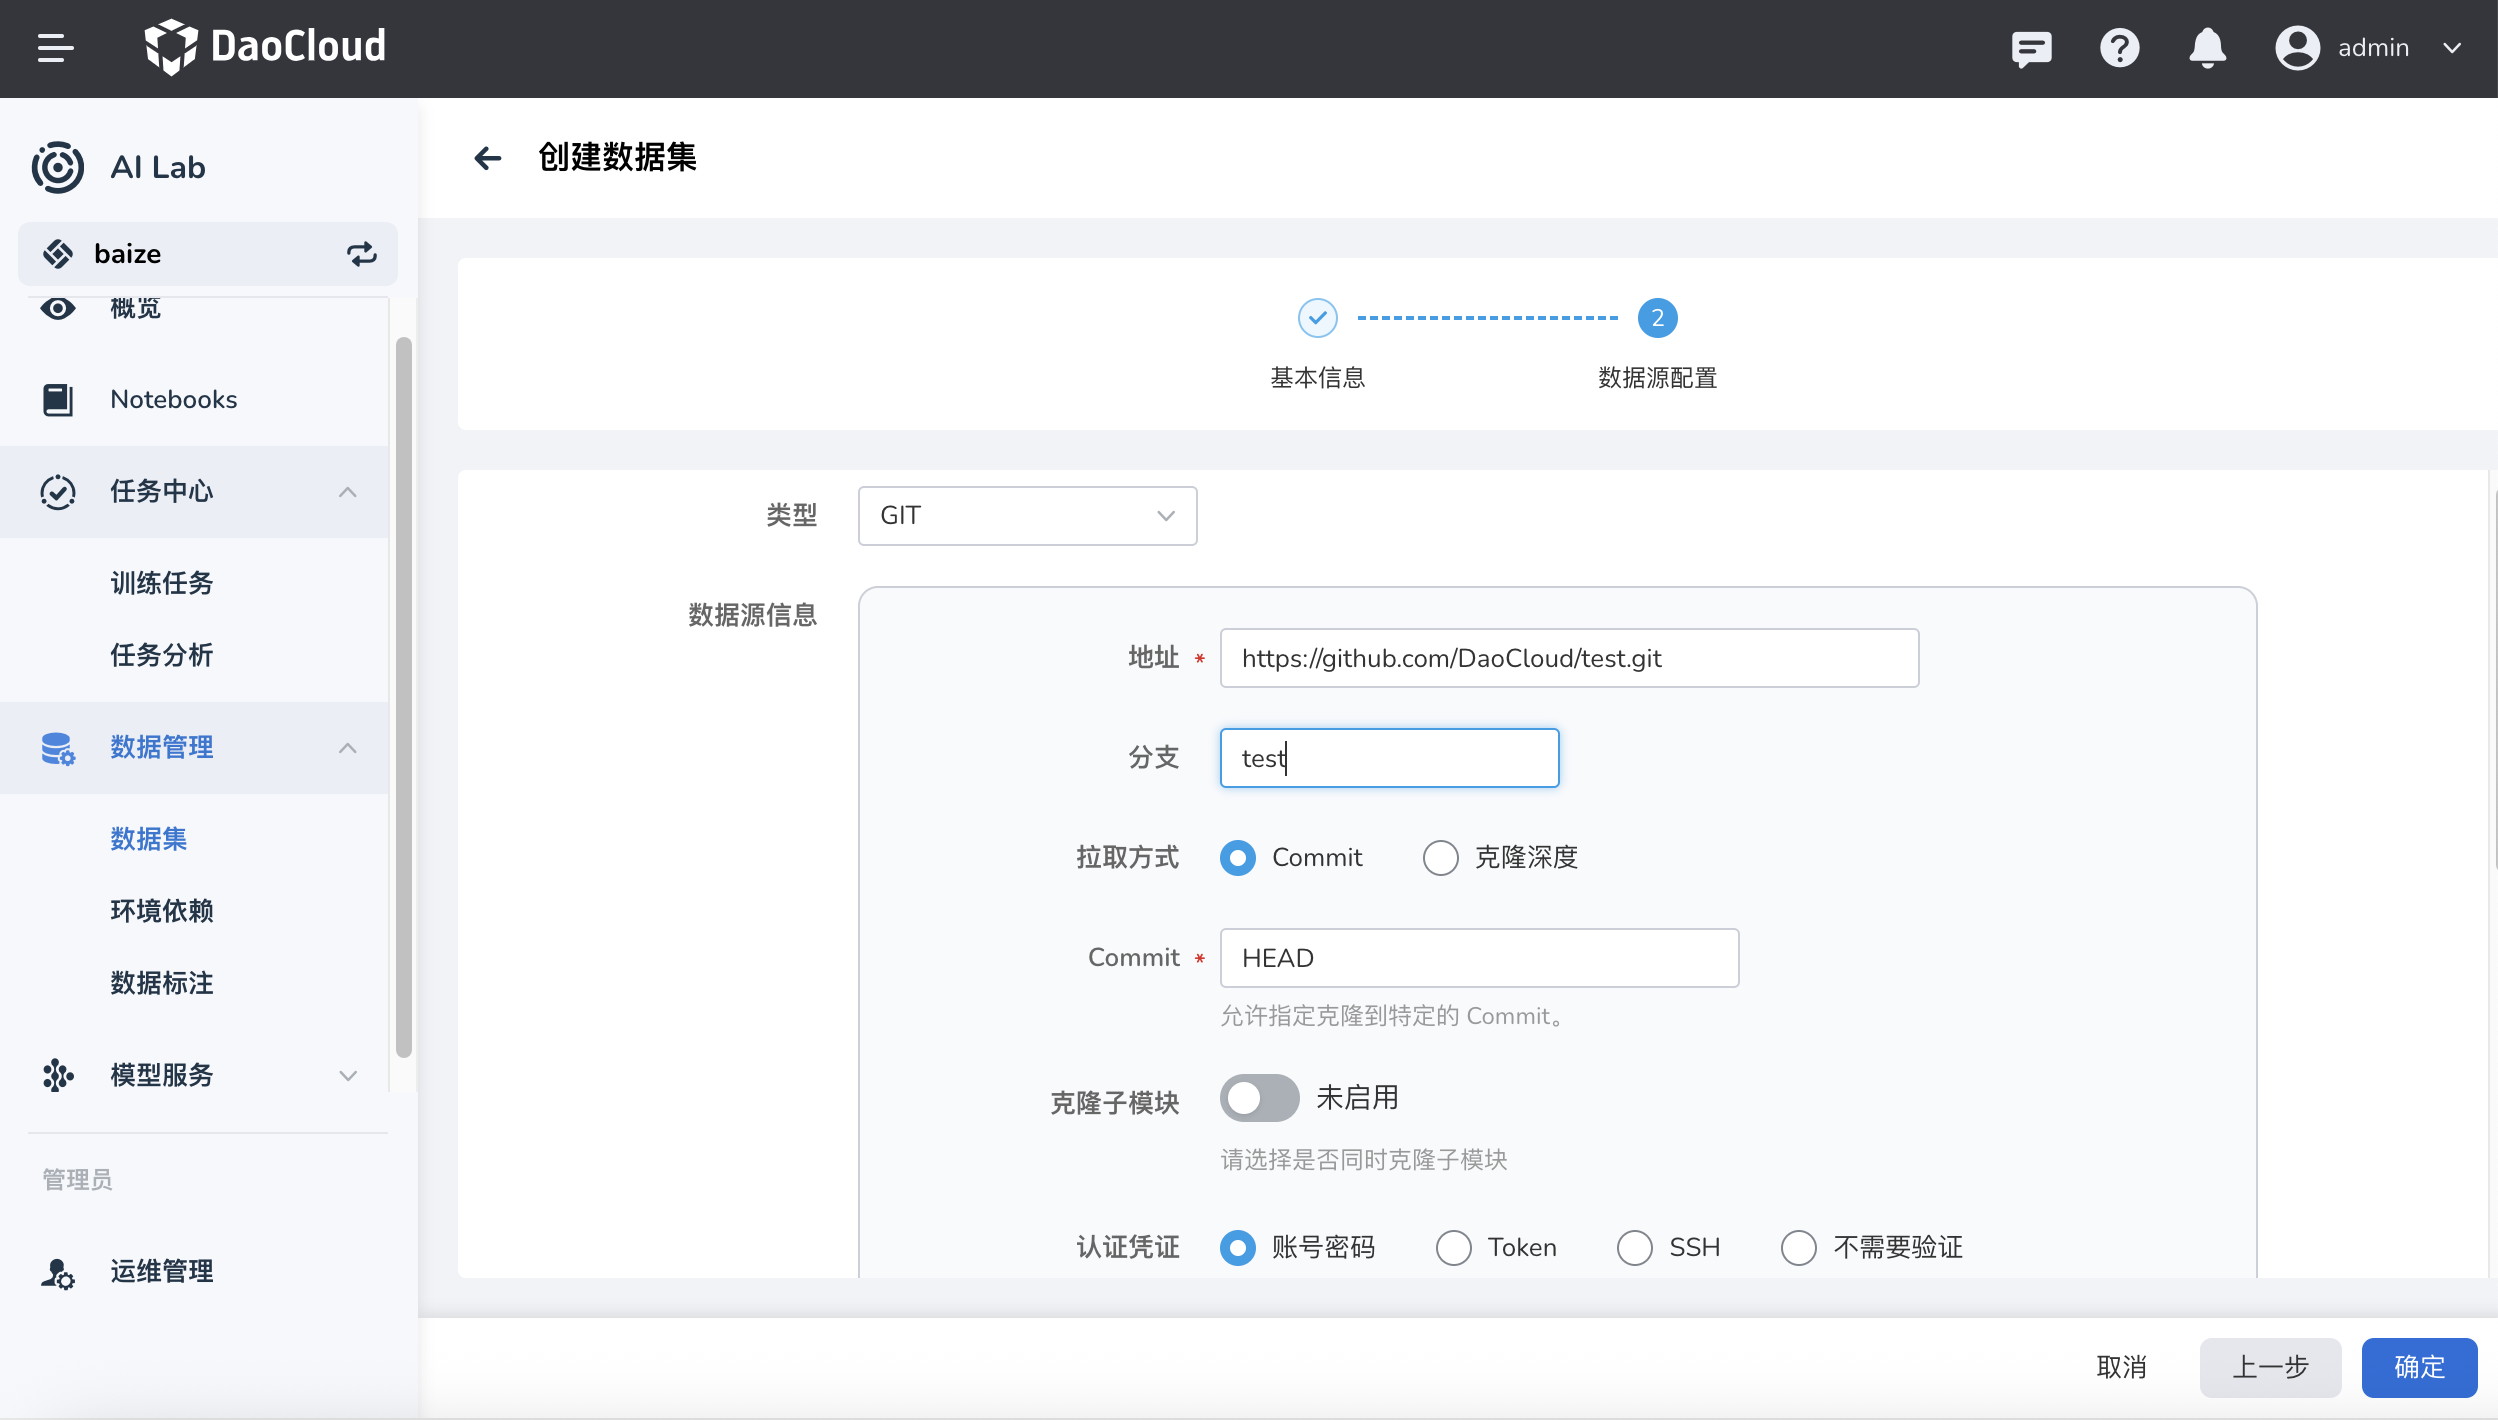Click the 确定 confirm button
Screen dimensions: 2498x1420
2419,1367
